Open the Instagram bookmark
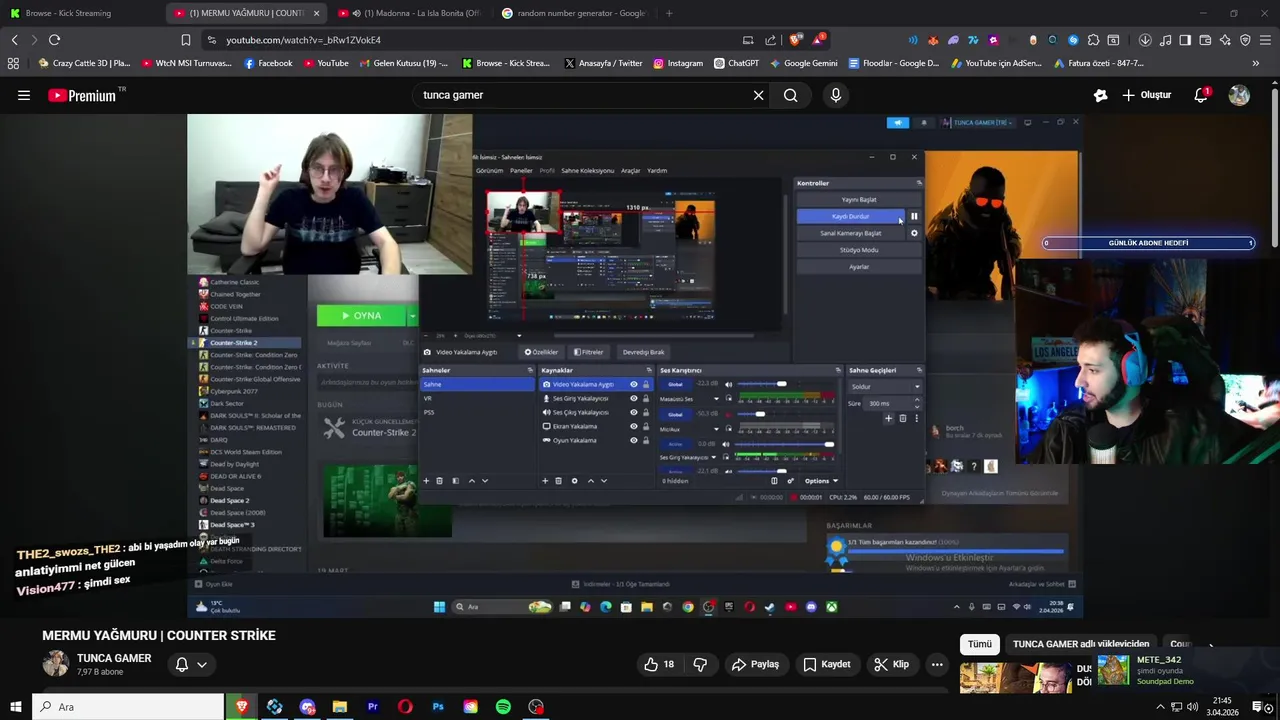Viewport: 1280px width, 720px height. [x=678, y=63]
